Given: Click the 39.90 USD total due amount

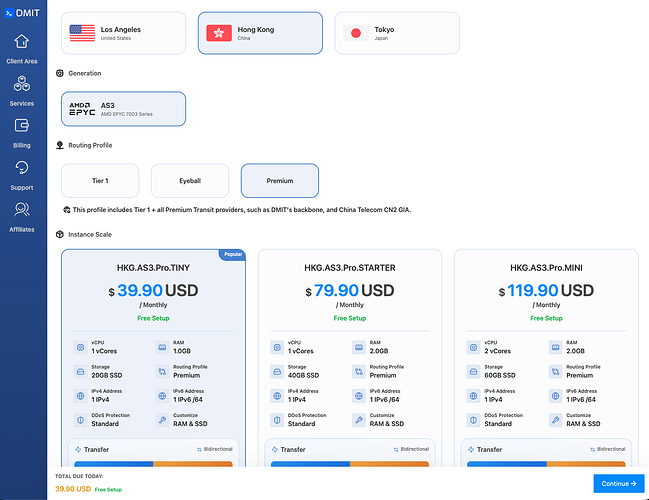Looking at the screenshot, I should [x=73, y=489].
